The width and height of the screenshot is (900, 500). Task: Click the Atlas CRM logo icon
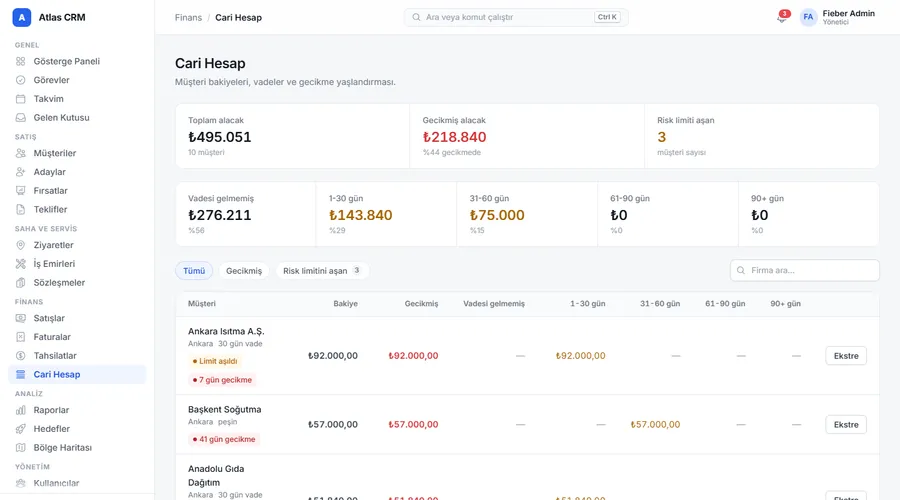pos(22,17)
